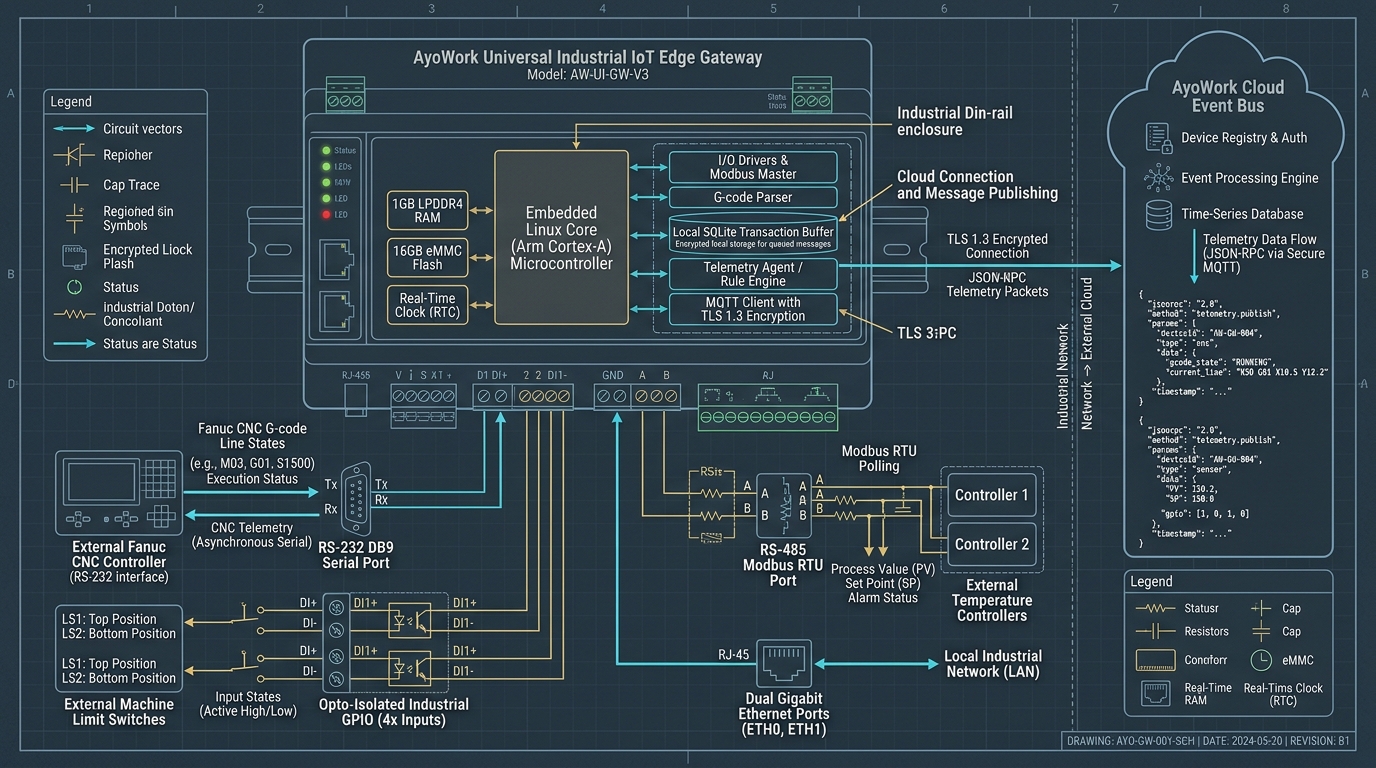Select the Controller 1 box
The image size is (1376, 768).
coord(992,495)
